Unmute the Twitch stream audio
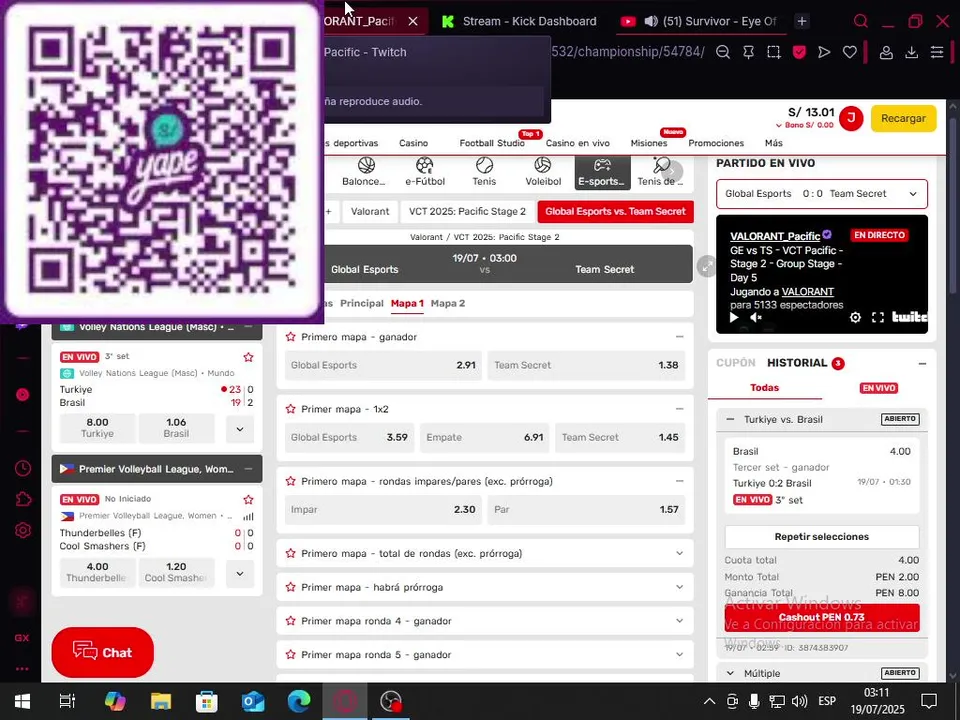Screen dimensions: 960x720 click(756, 317)
